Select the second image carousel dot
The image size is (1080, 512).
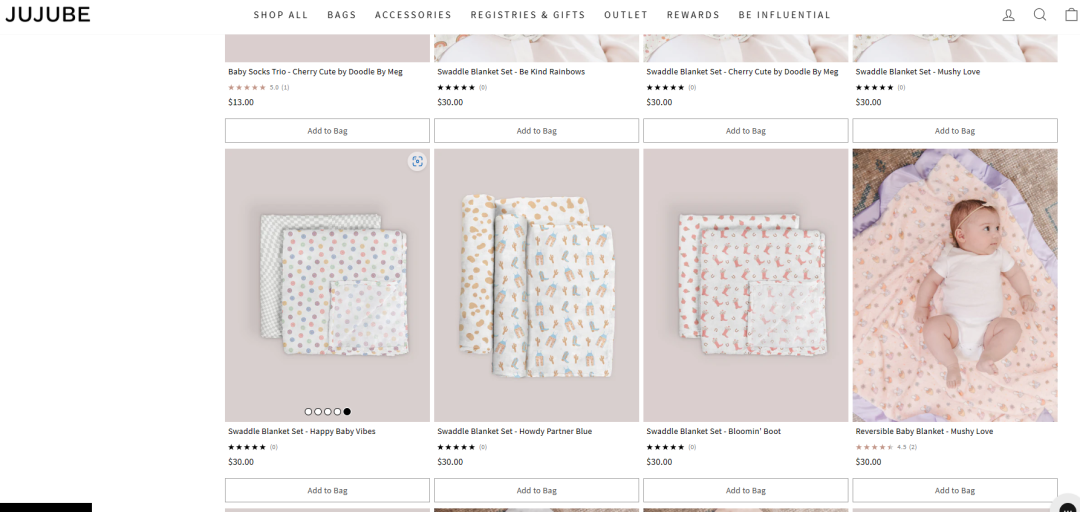pyautogui.click(x=318, y=411)
